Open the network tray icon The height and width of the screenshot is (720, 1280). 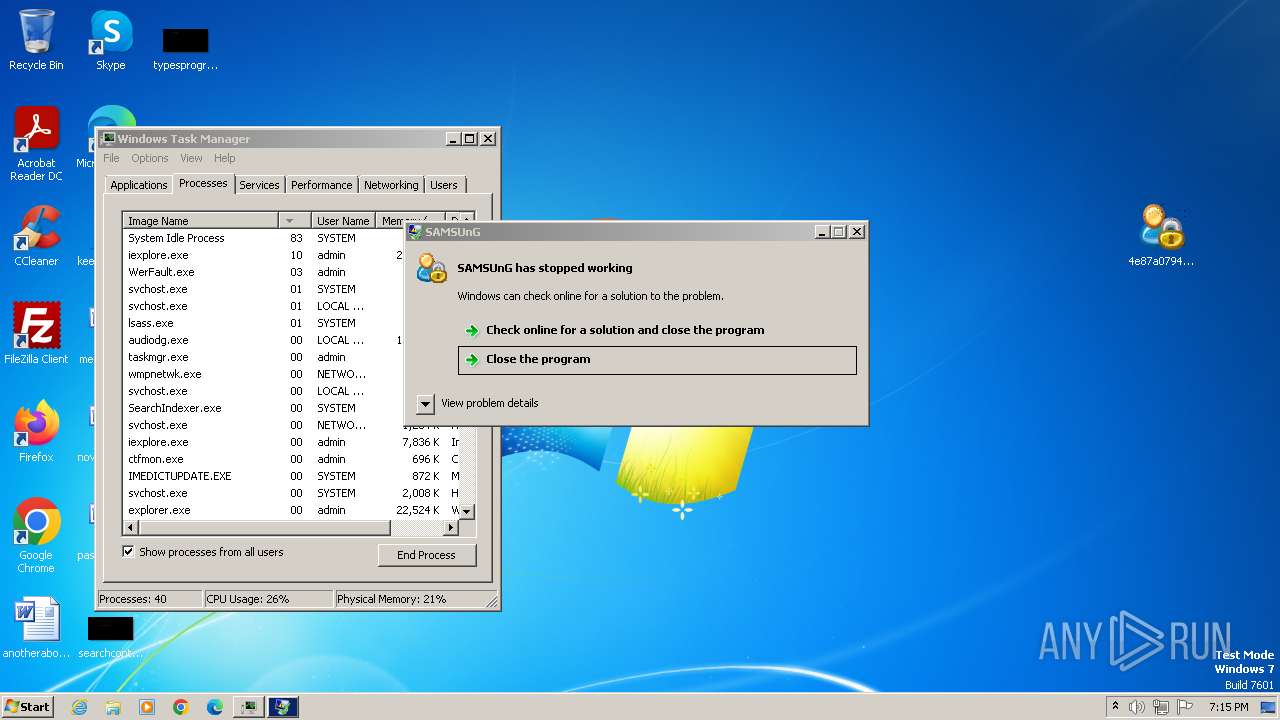point(1161,707)
